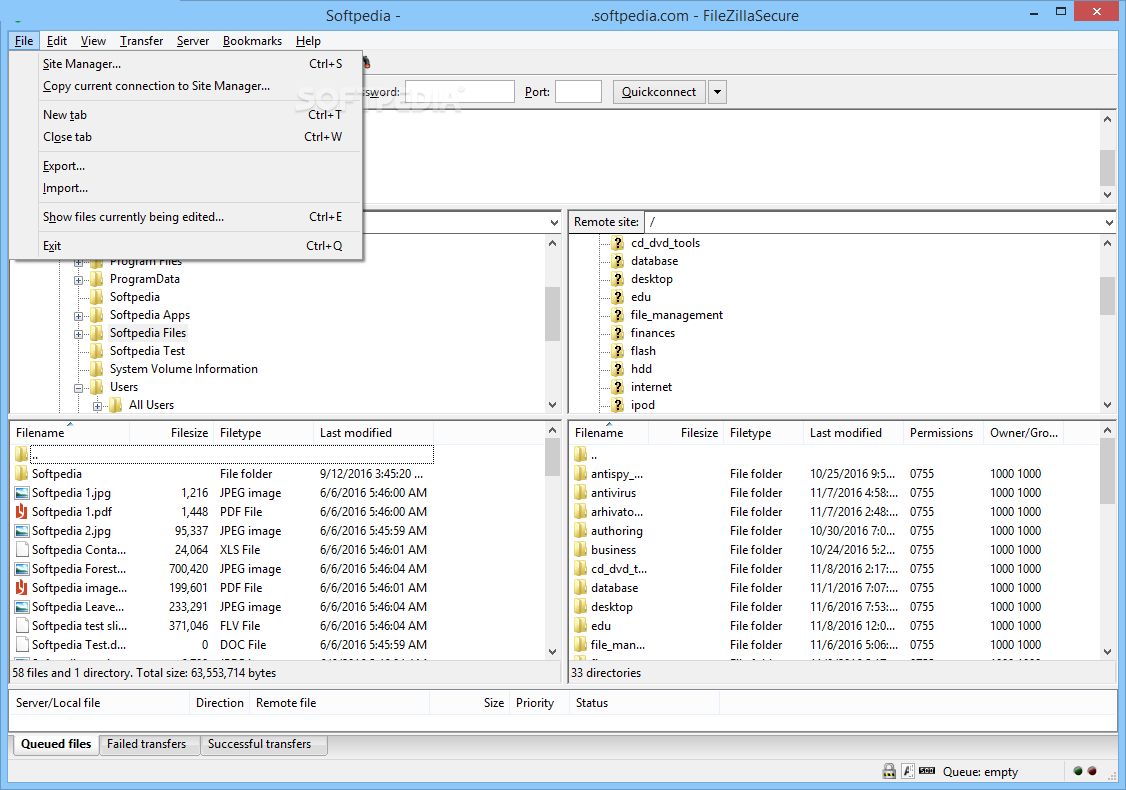Image resolution: width=1126 pixels, height=790 pixels.
Task: Click the question-mark folder icon for flash
Action: click(x=618, y=350)
